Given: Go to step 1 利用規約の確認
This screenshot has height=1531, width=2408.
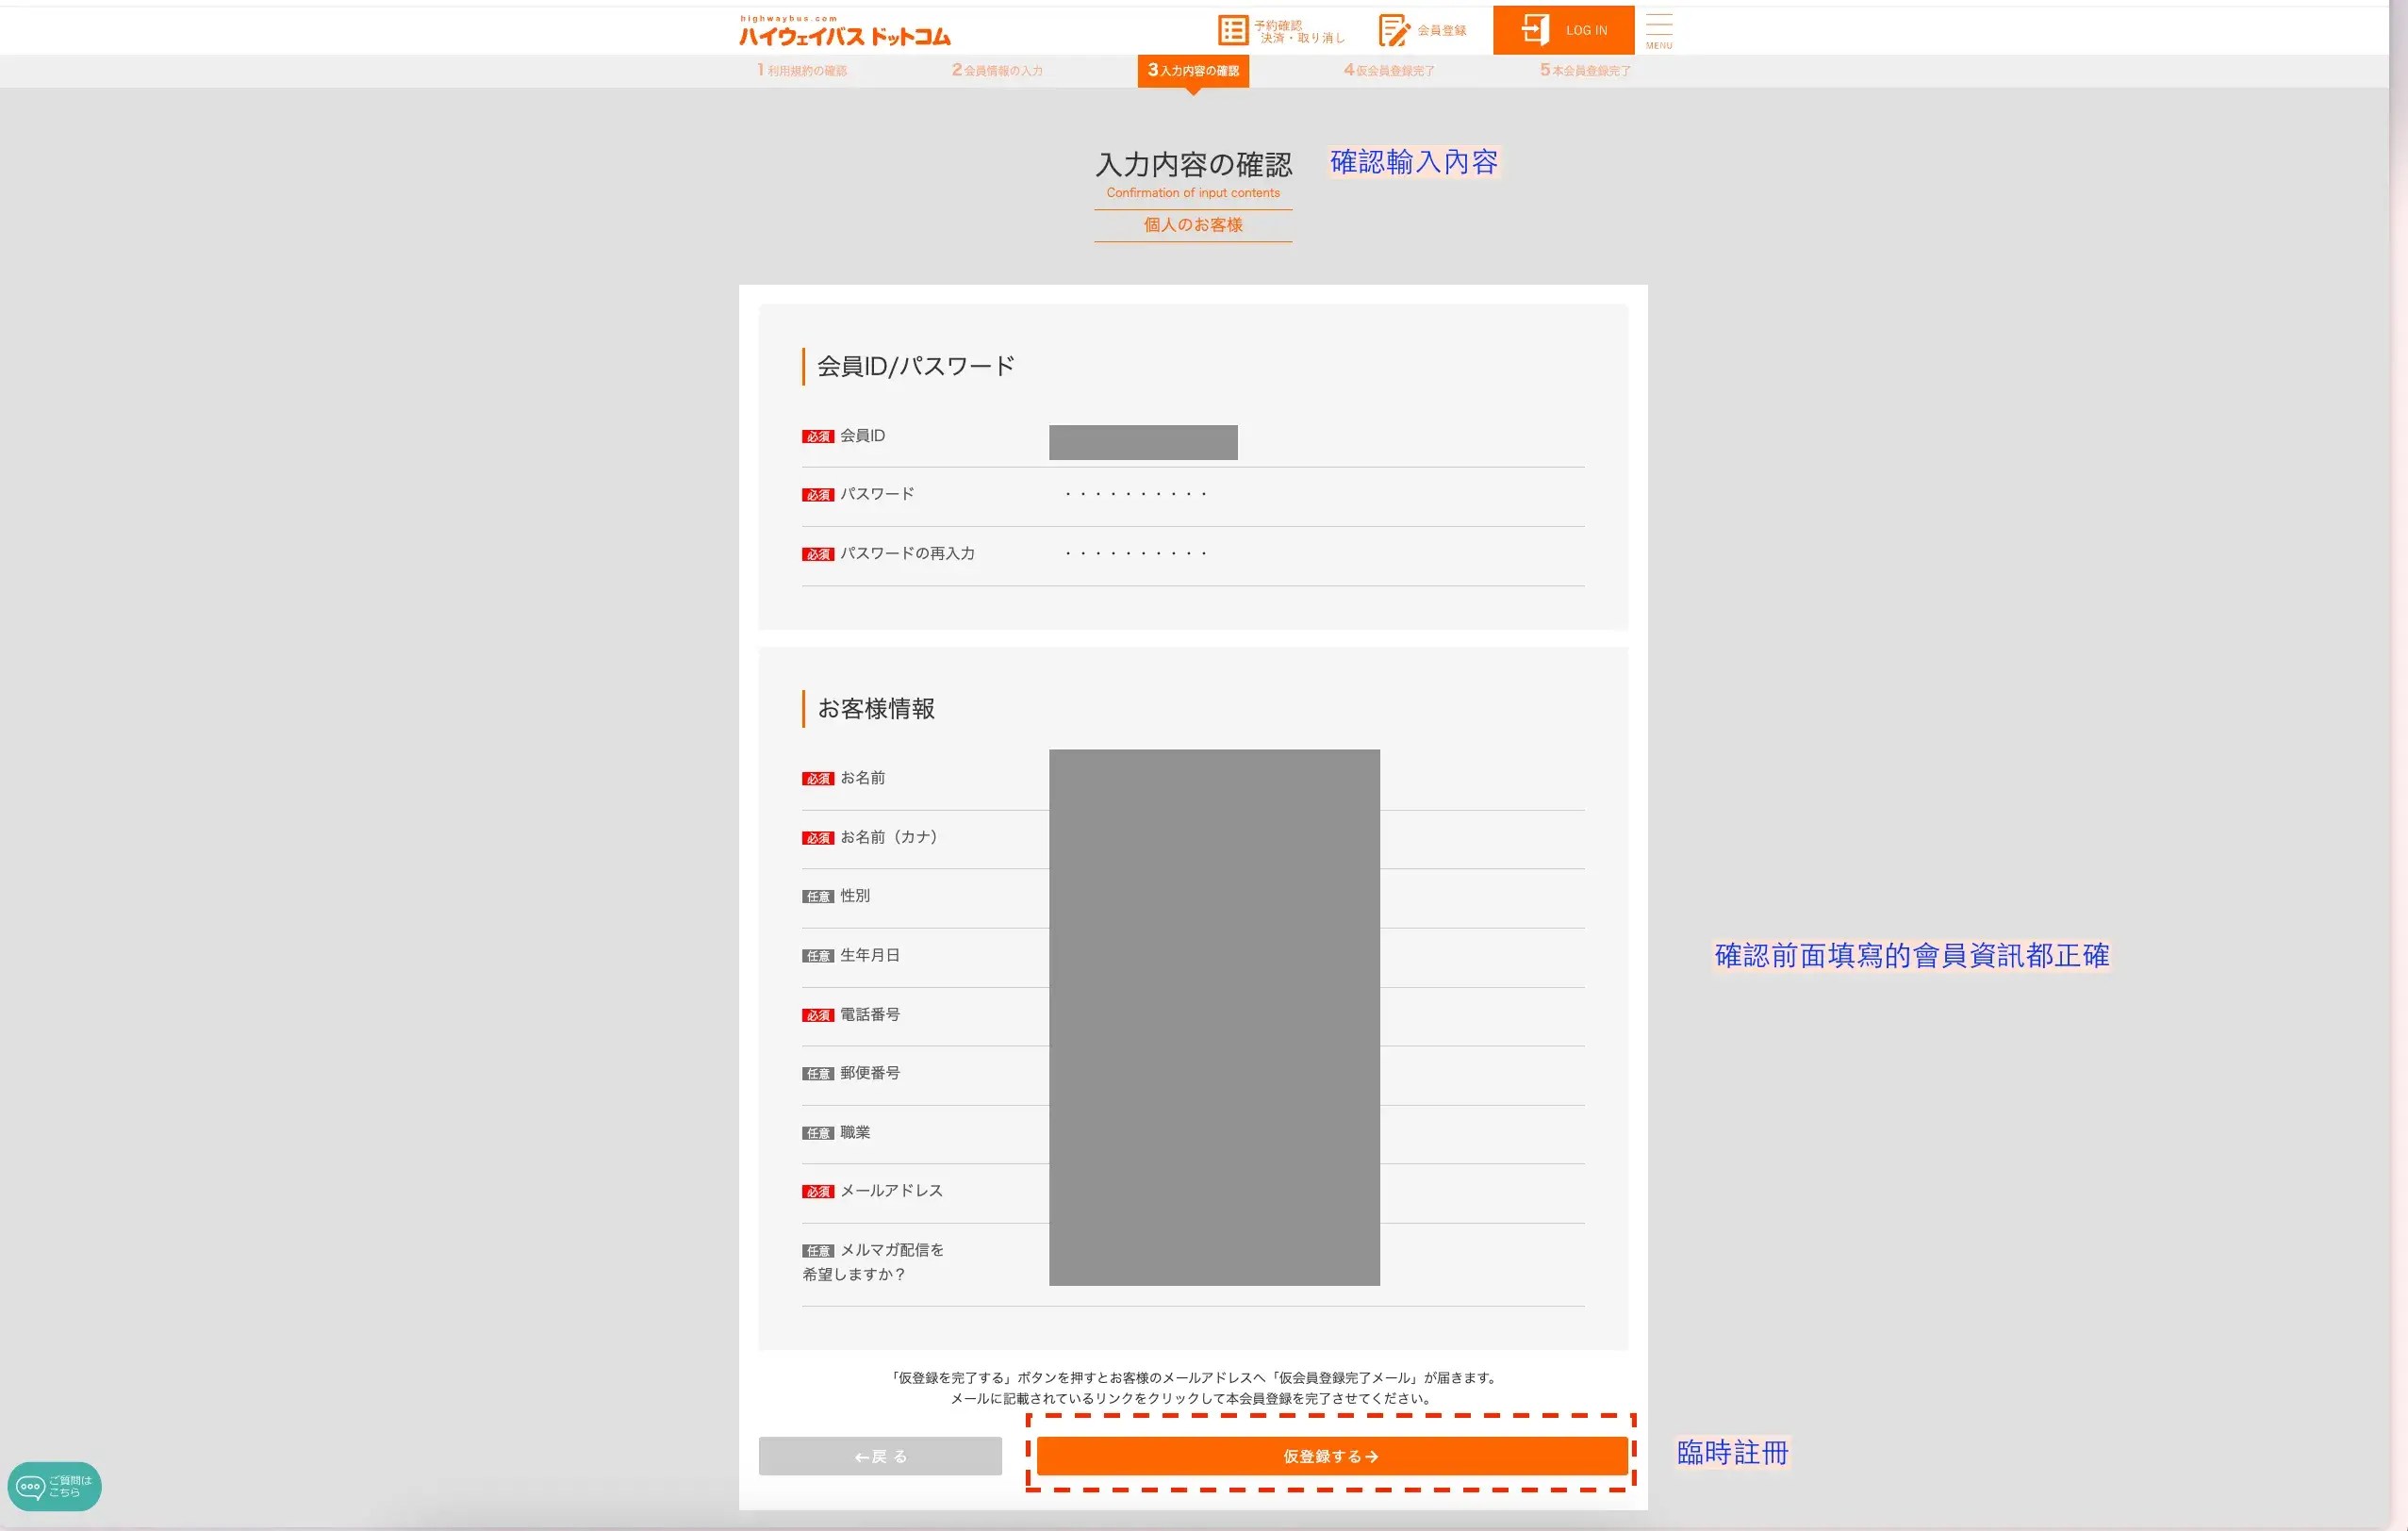Looking at the screenshot, I should (x=802, y=70).
